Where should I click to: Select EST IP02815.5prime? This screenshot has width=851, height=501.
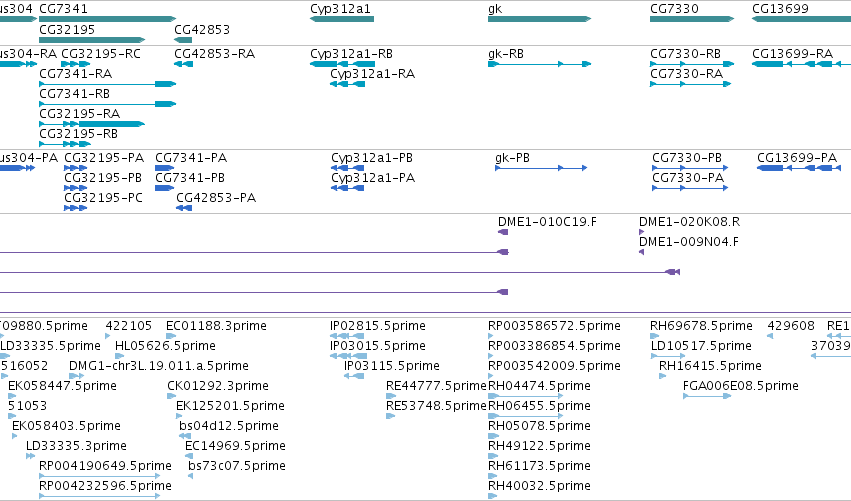pyautogui.click(x=347, y=336)
